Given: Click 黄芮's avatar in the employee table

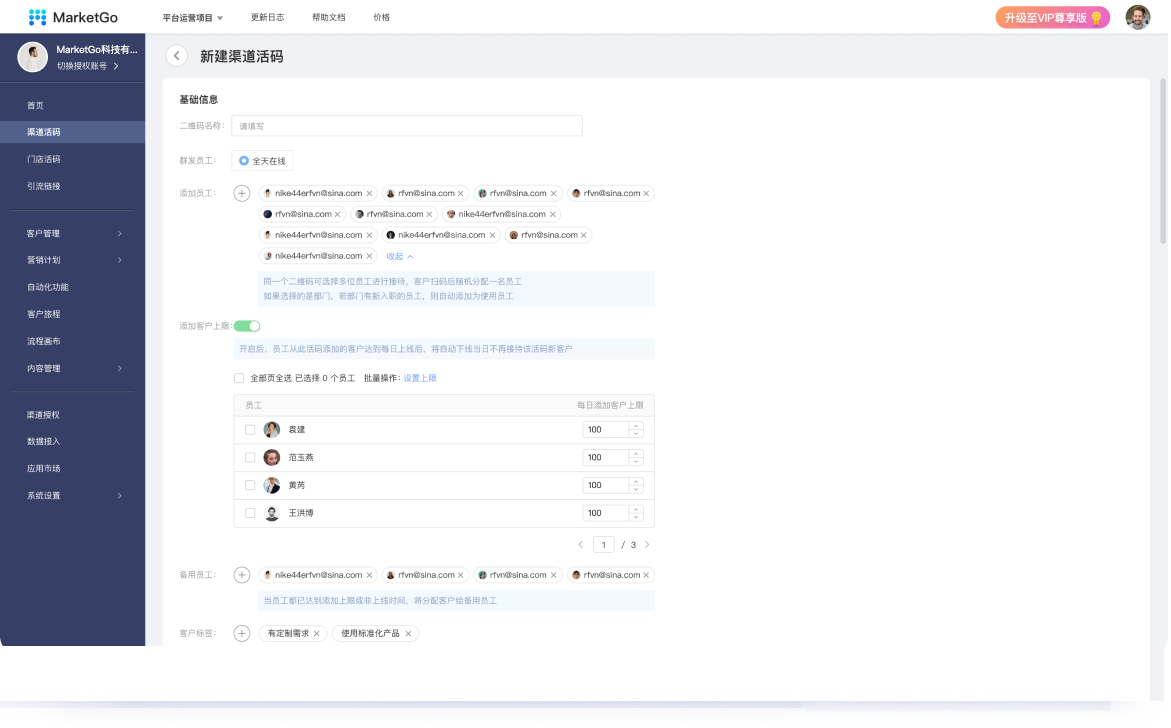Looking at the screenshot, I should (272, 485).
